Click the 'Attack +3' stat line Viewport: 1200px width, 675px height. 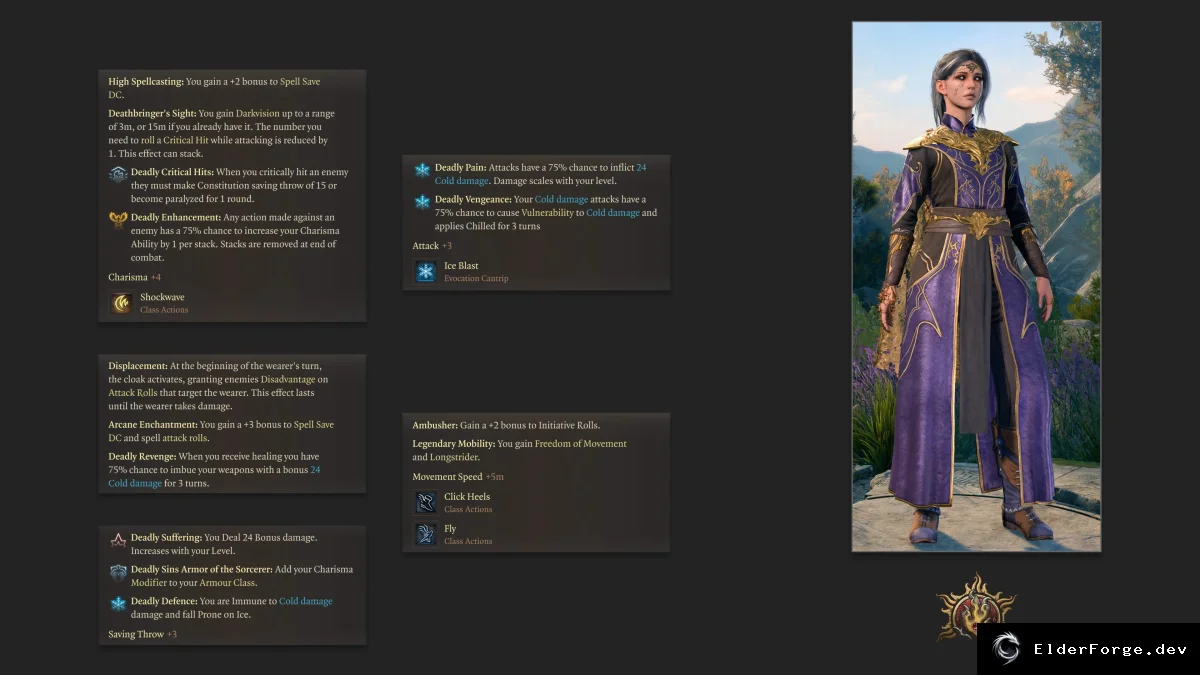[432, 246]
